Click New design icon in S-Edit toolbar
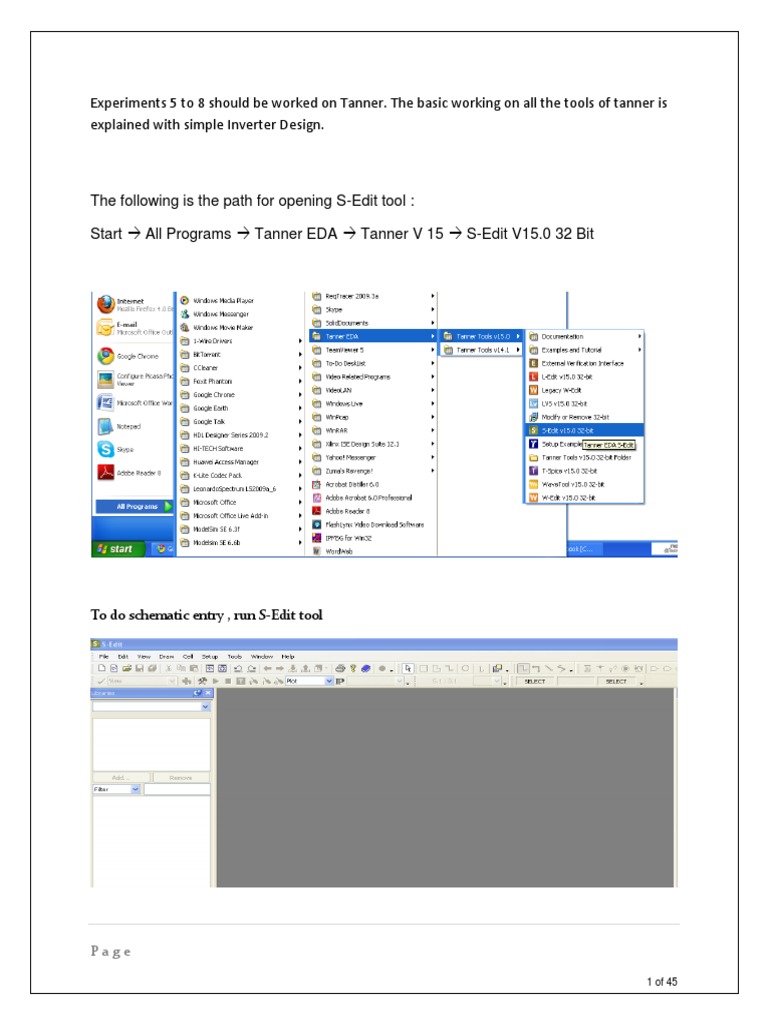 (x=102, y=668)
